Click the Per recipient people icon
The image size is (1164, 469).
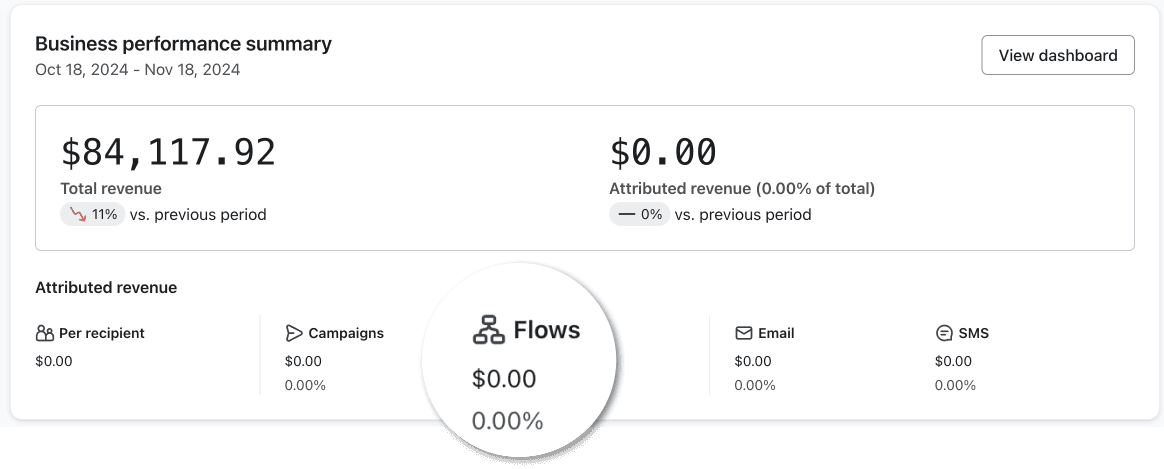tap(45, 333)
